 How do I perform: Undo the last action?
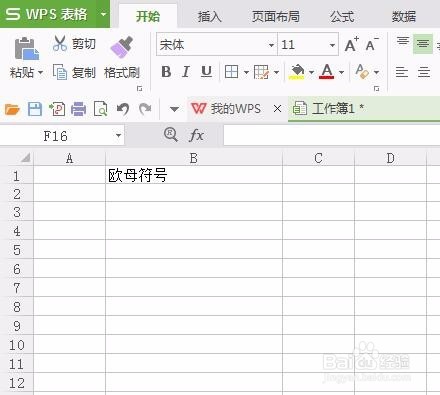click(x=123, y=109)
